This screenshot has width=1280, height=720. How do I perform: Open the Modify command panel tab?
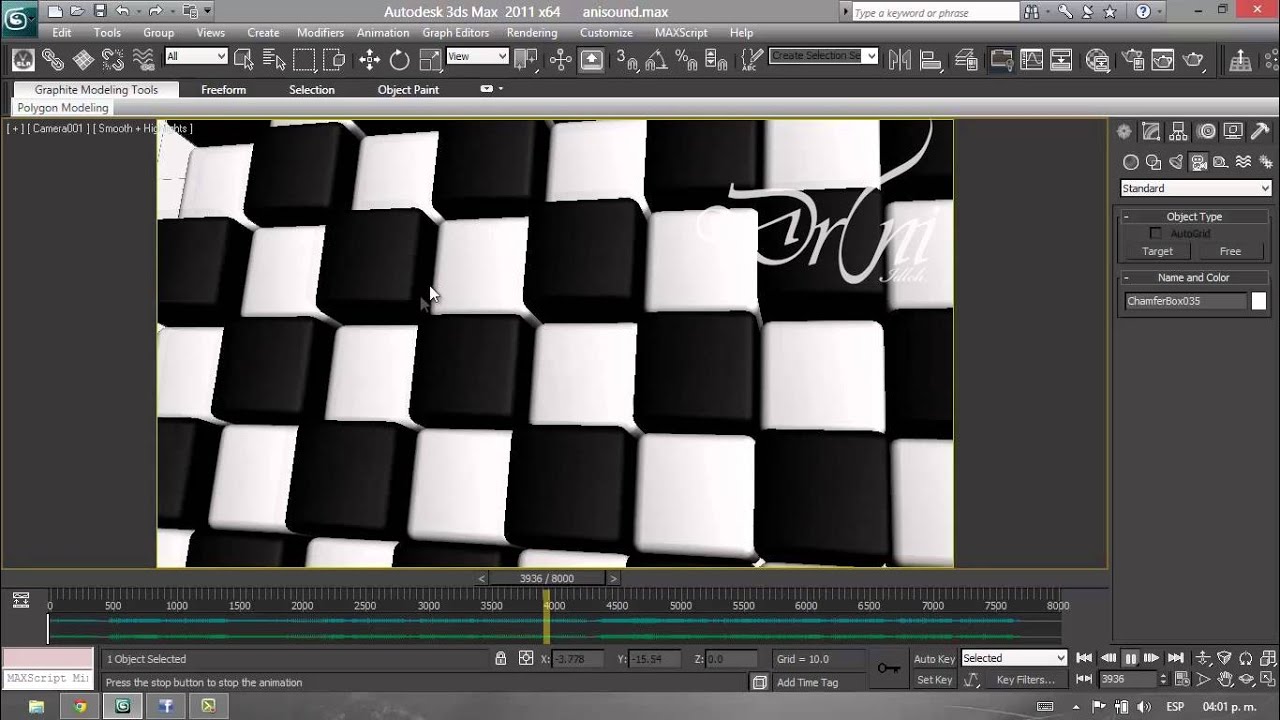[1152, 131]
